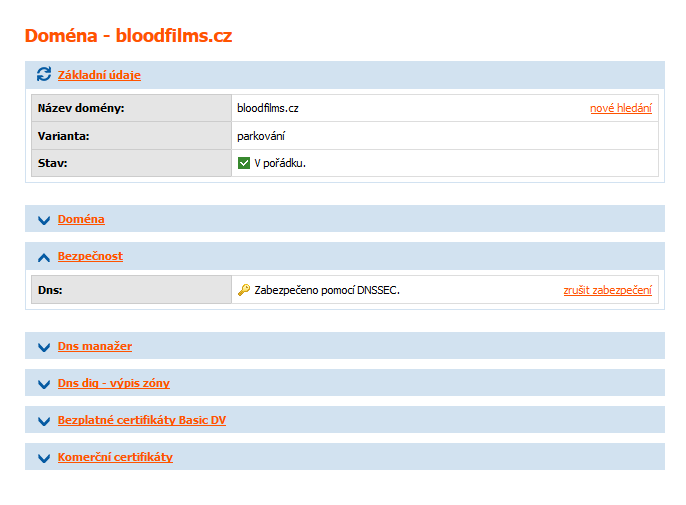Click the Bezpečnost heading link
This screenshot has height=505, width=686.
pos(90,256)
